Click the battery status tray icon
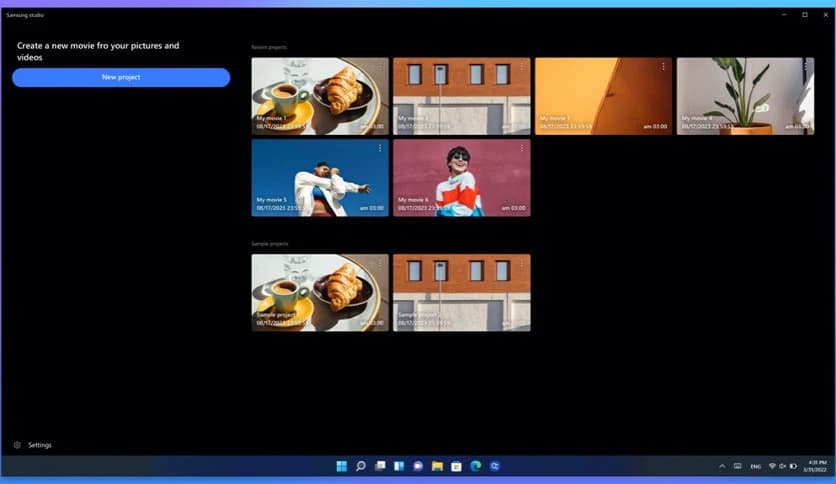The image size is (836, 484). 793,466
